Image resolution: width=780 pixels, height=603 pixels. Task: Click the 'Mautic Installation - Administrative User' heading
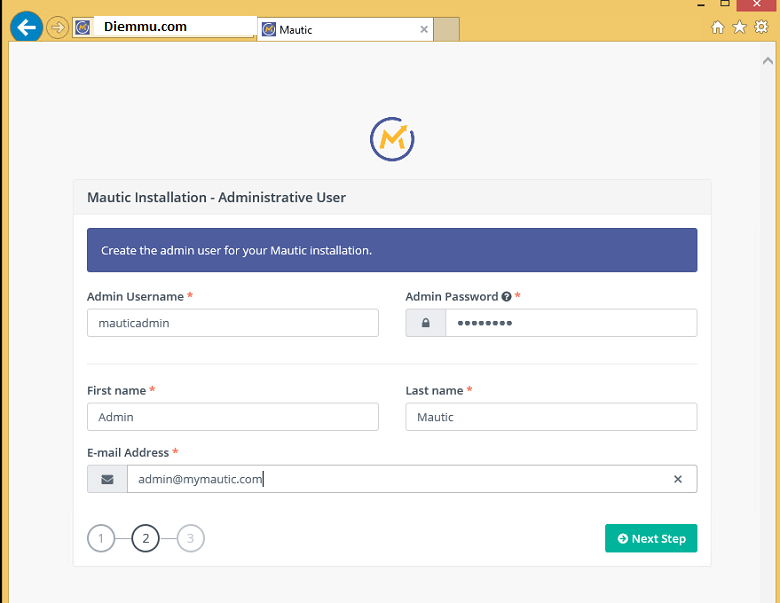[x=216, y=198]
